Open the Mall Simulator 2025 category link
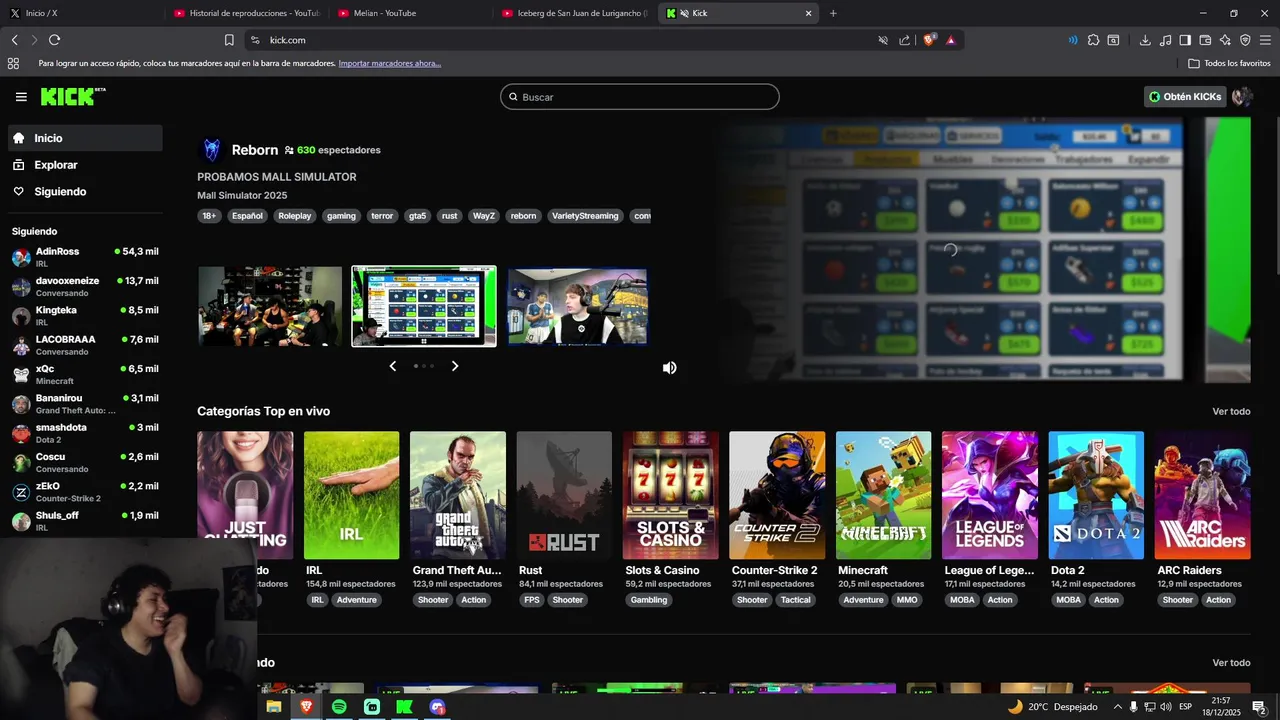 (242, 195)
